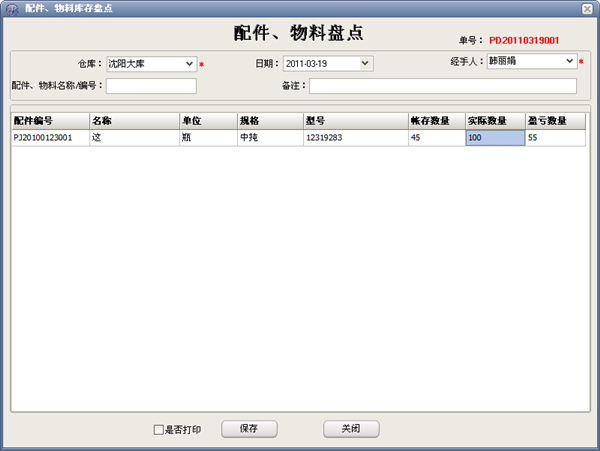Image resolution: width=600 pixels, height=451 pixels.
Task: Click the 单位 column header
Action: 207,121
